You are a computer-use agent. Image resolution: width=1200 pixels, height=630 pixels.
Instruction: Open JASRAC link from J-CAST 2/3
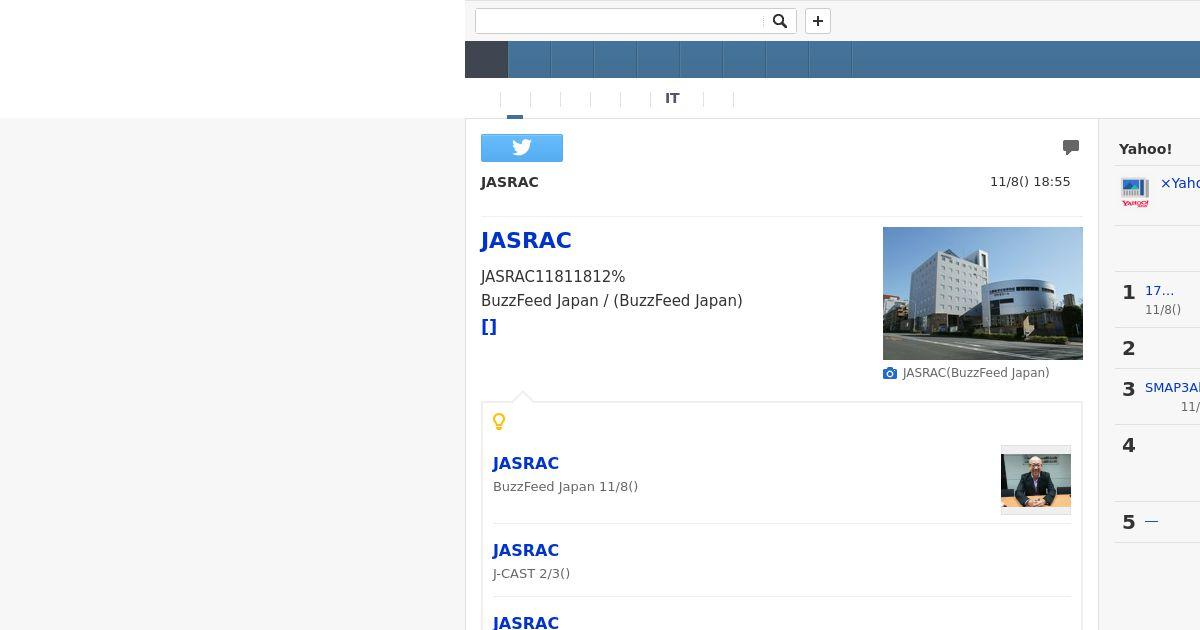click(526, 550)
